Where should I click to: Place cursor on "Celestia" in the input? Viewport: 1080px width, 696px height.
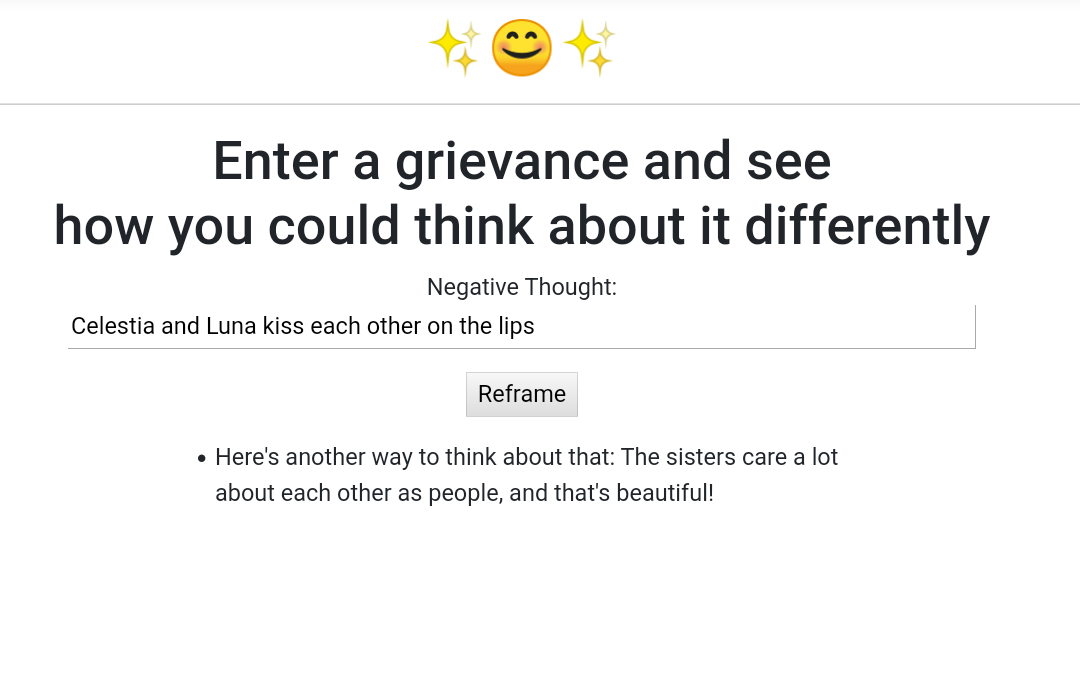click(x=112, y=326)
